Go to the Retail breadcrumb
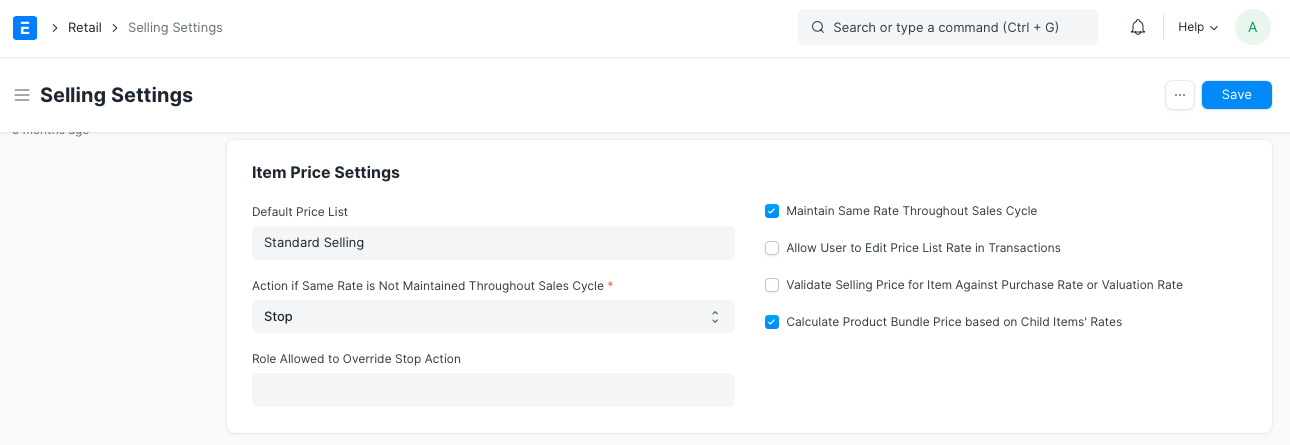Screen dimensions: 1290x445 click(x=85, y=27)
